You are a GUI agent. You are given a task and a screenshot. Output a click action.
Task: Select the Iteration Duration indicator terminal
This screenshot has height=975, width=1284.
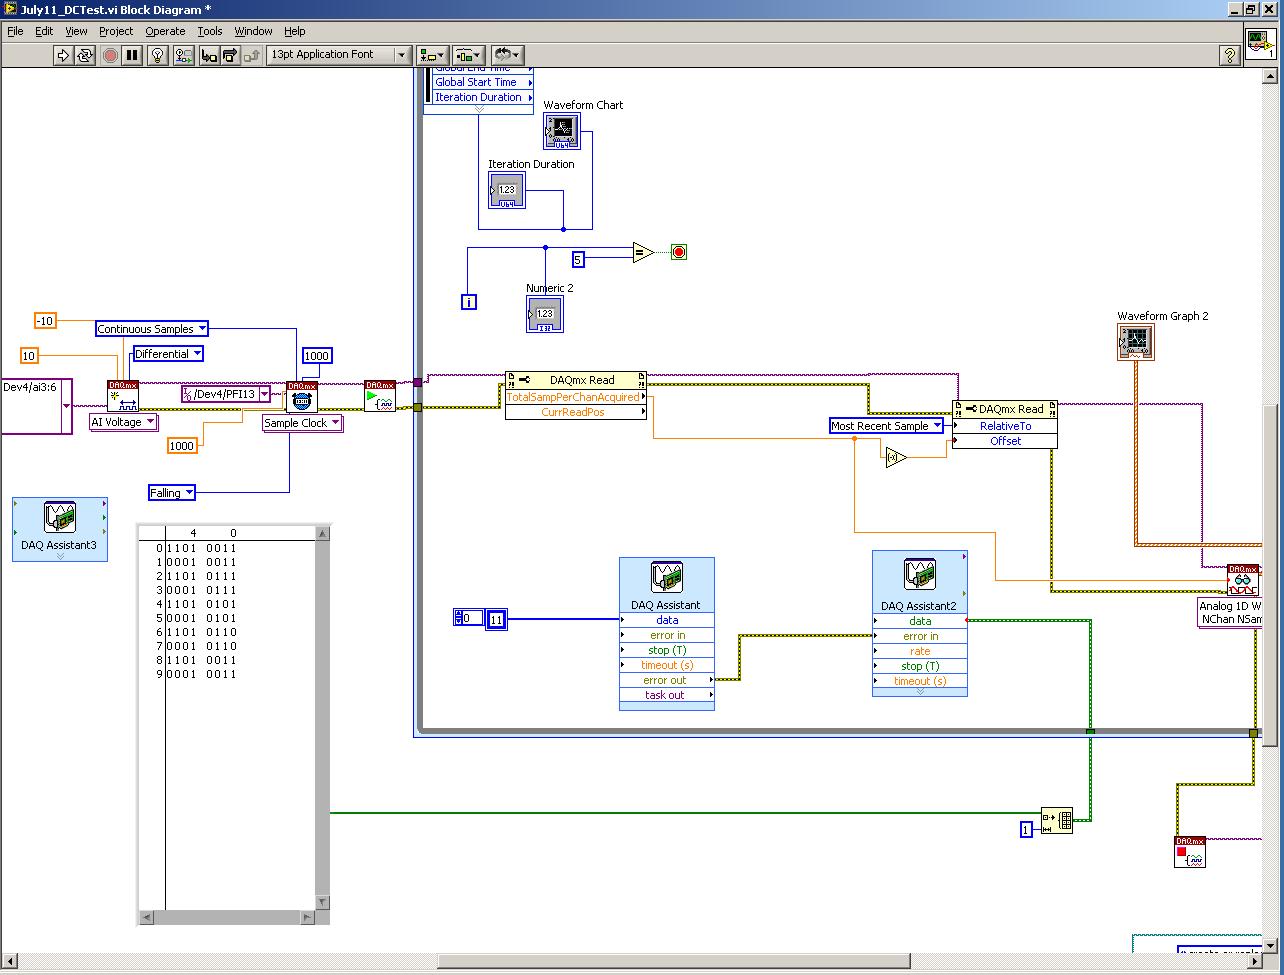click(507, 190)
